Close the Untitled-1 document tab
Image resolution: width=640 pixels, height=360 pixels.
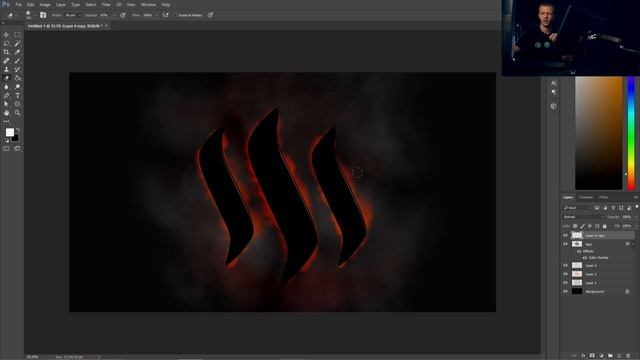(x=106, y=26)
